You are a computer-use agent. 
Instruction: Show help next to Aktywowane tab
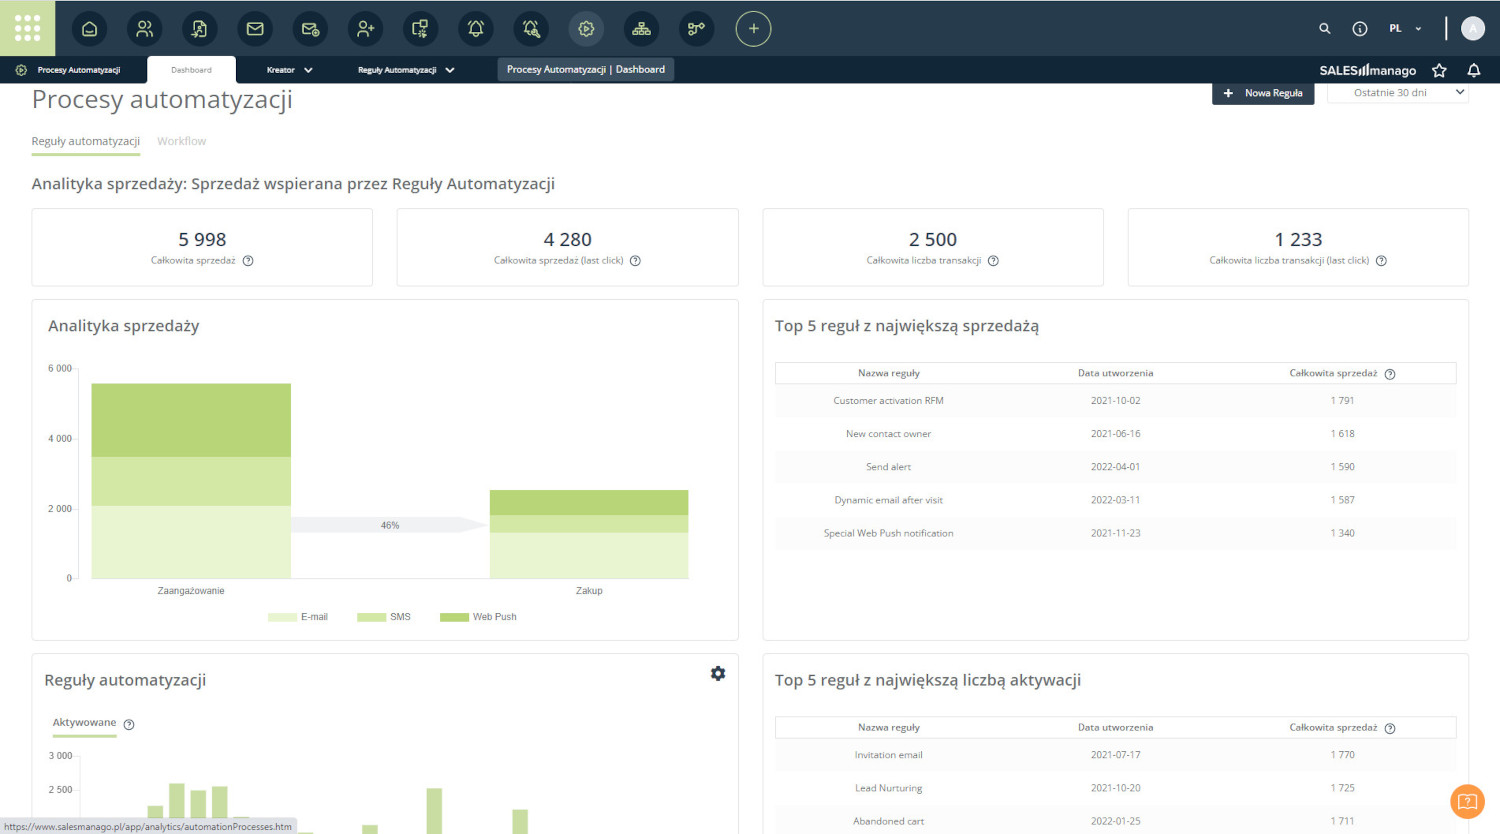(129, 724)
